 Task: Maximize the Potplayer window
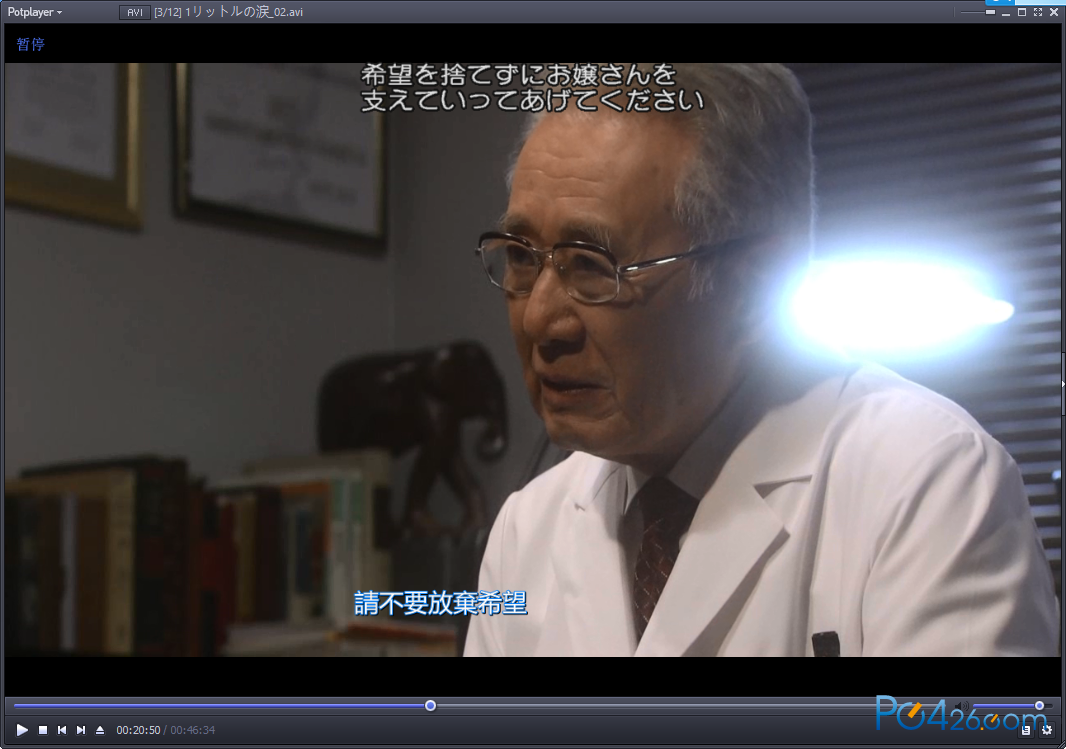[1022, 12]
